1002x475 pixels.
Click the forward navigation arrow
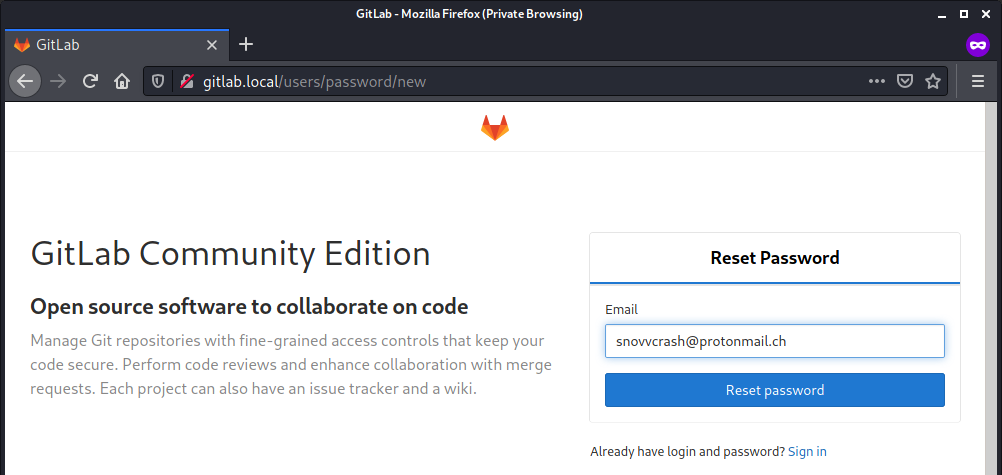point(58,81)
